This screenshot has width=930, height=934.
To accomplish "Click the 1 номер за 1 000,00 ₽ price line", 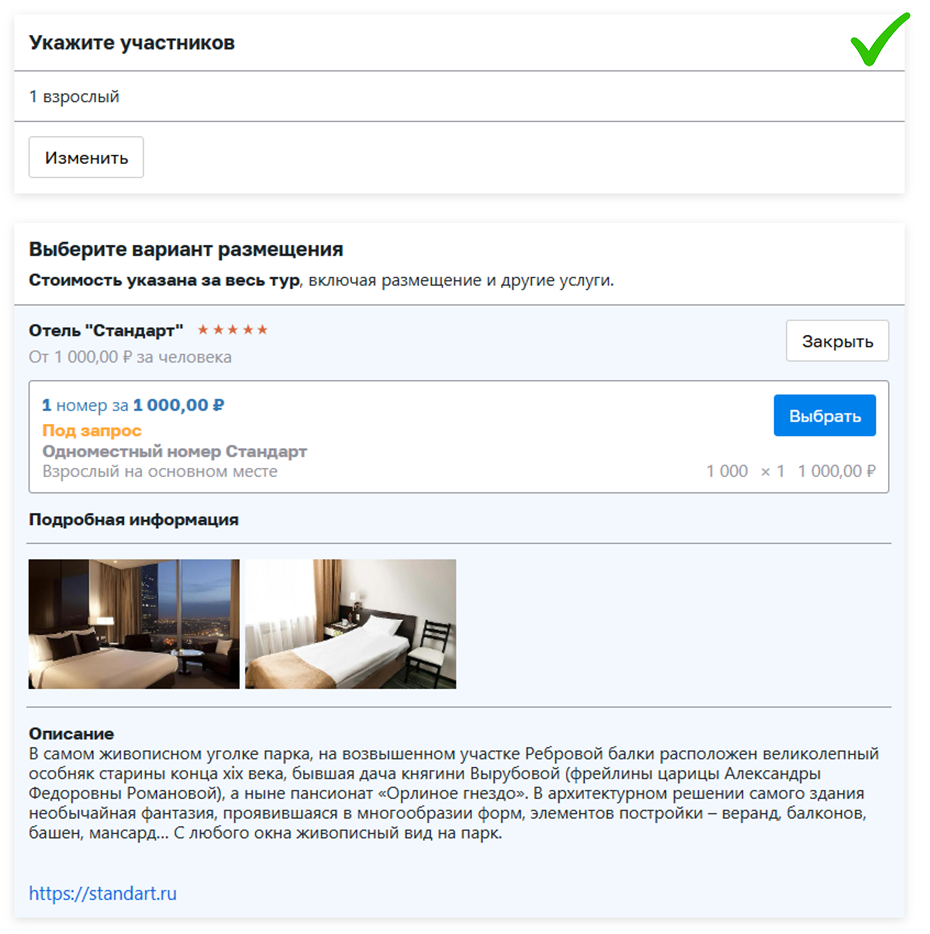I will 133,405.
